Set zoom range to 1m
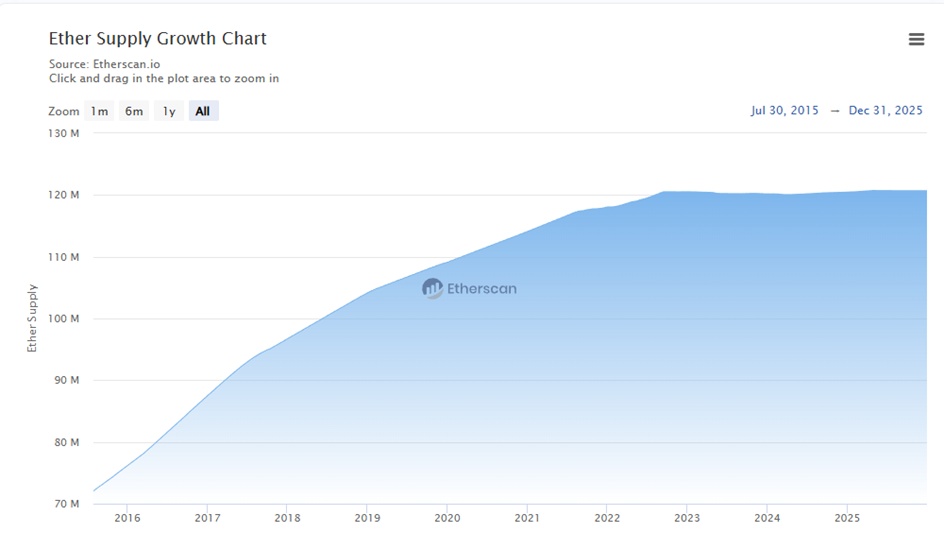 point(99,111)
